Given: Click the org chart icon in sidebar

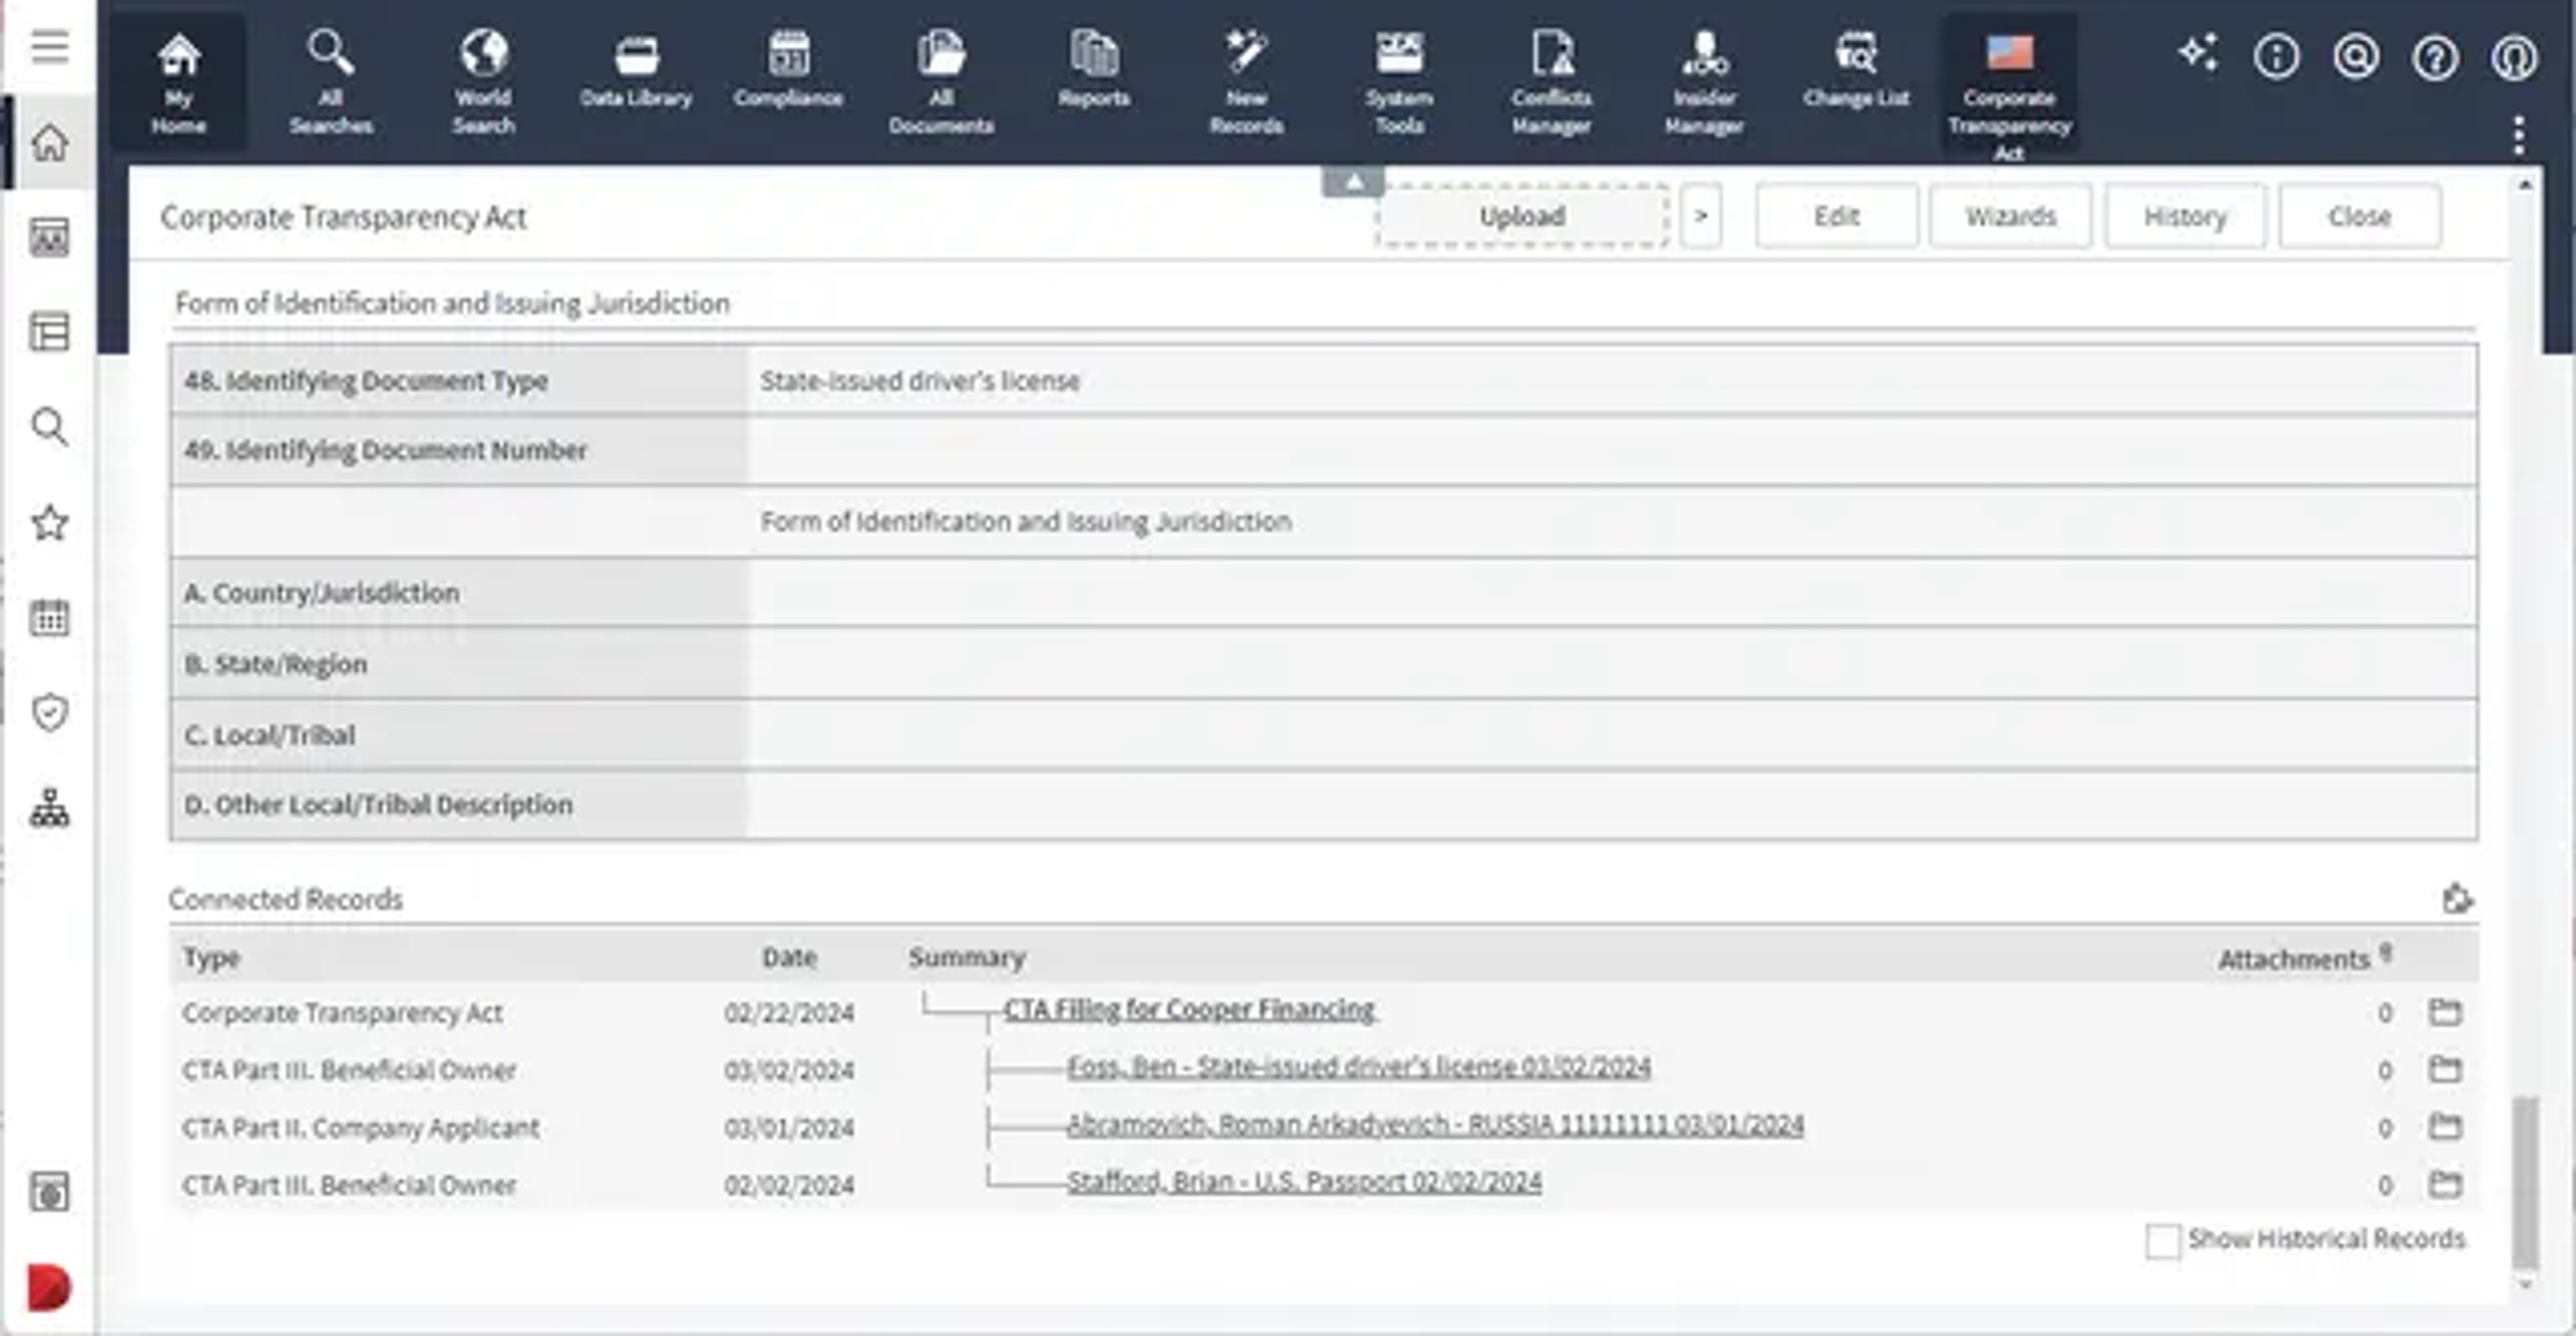Looking at the screenshot, I should pyautogui.click(x=49, y=808).
